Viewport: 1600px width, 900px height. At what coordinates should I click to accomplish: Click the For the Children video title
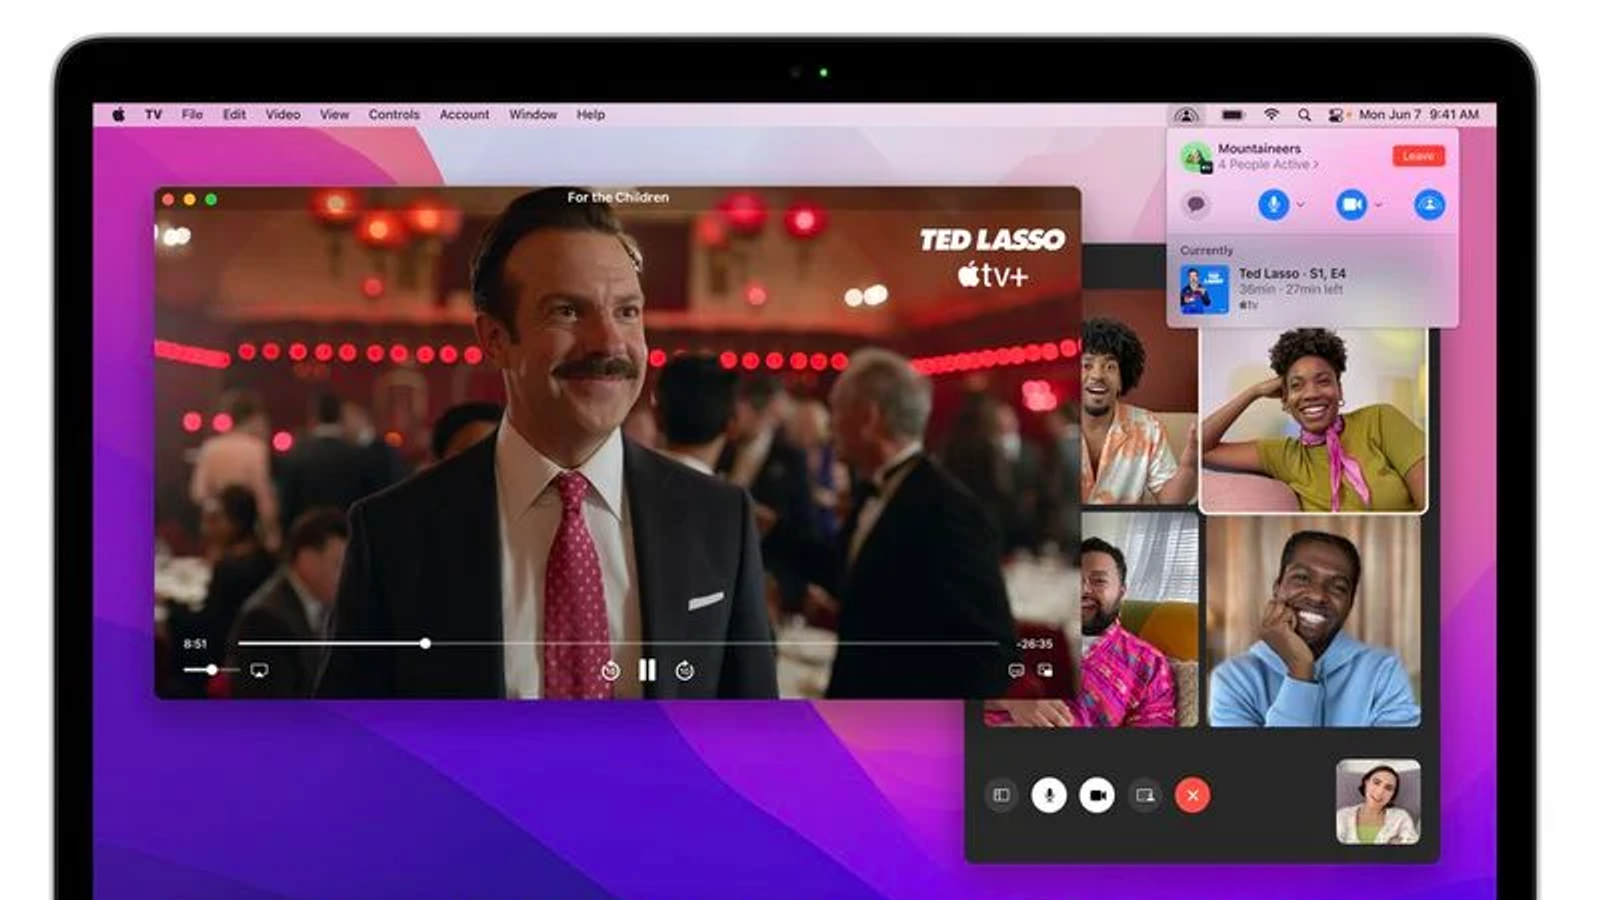618,197
